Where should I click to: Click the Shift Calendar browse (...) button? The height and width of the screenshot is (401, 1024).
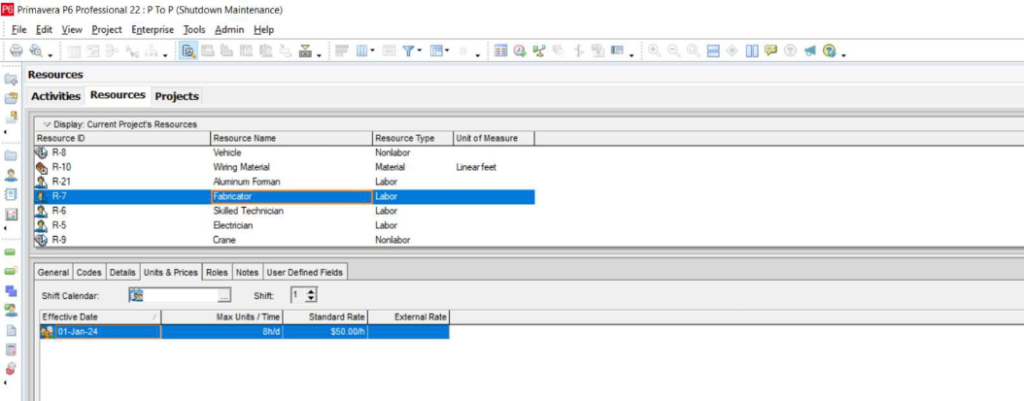coord(224,296)
